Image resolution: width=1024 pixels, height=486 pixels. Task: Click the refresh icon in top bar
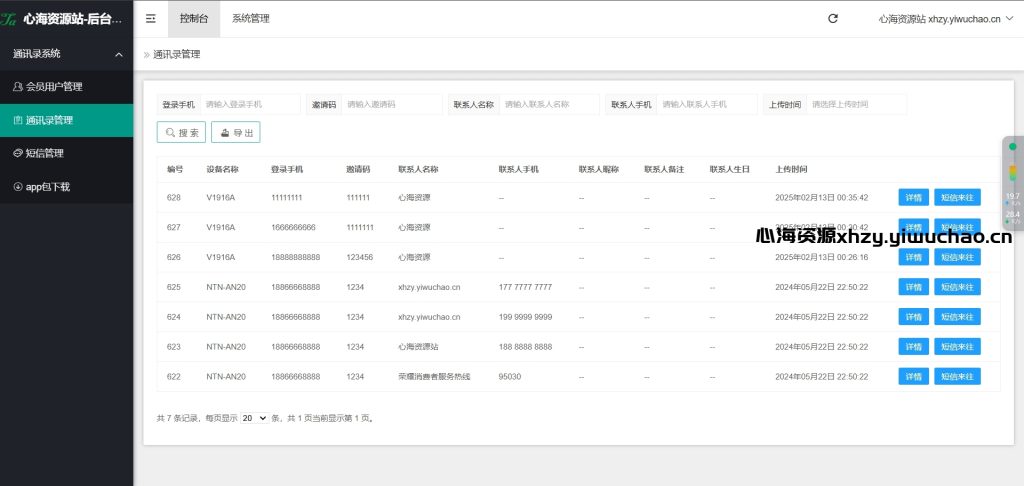pos(833,19)
